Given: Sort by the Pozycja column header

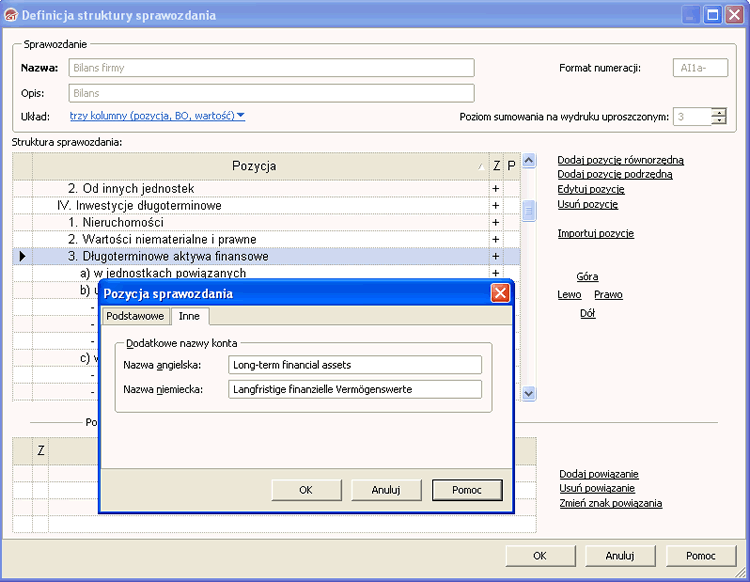Looking at the screenshot, I should tap(254, 166).
